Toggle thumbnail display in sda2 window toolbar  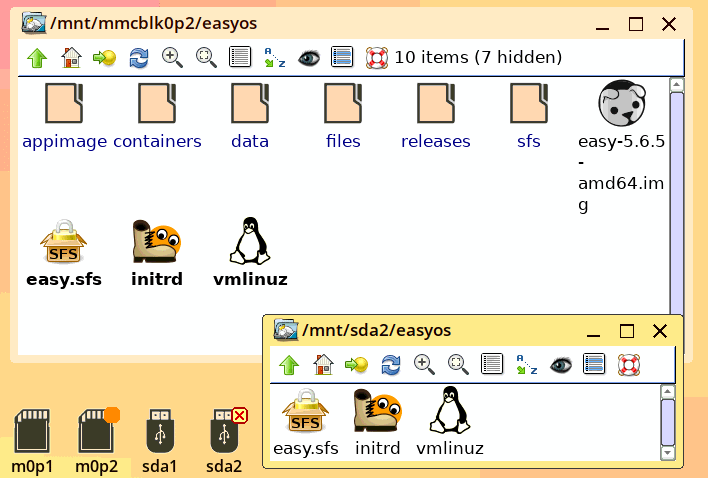[x=594, y=364]
